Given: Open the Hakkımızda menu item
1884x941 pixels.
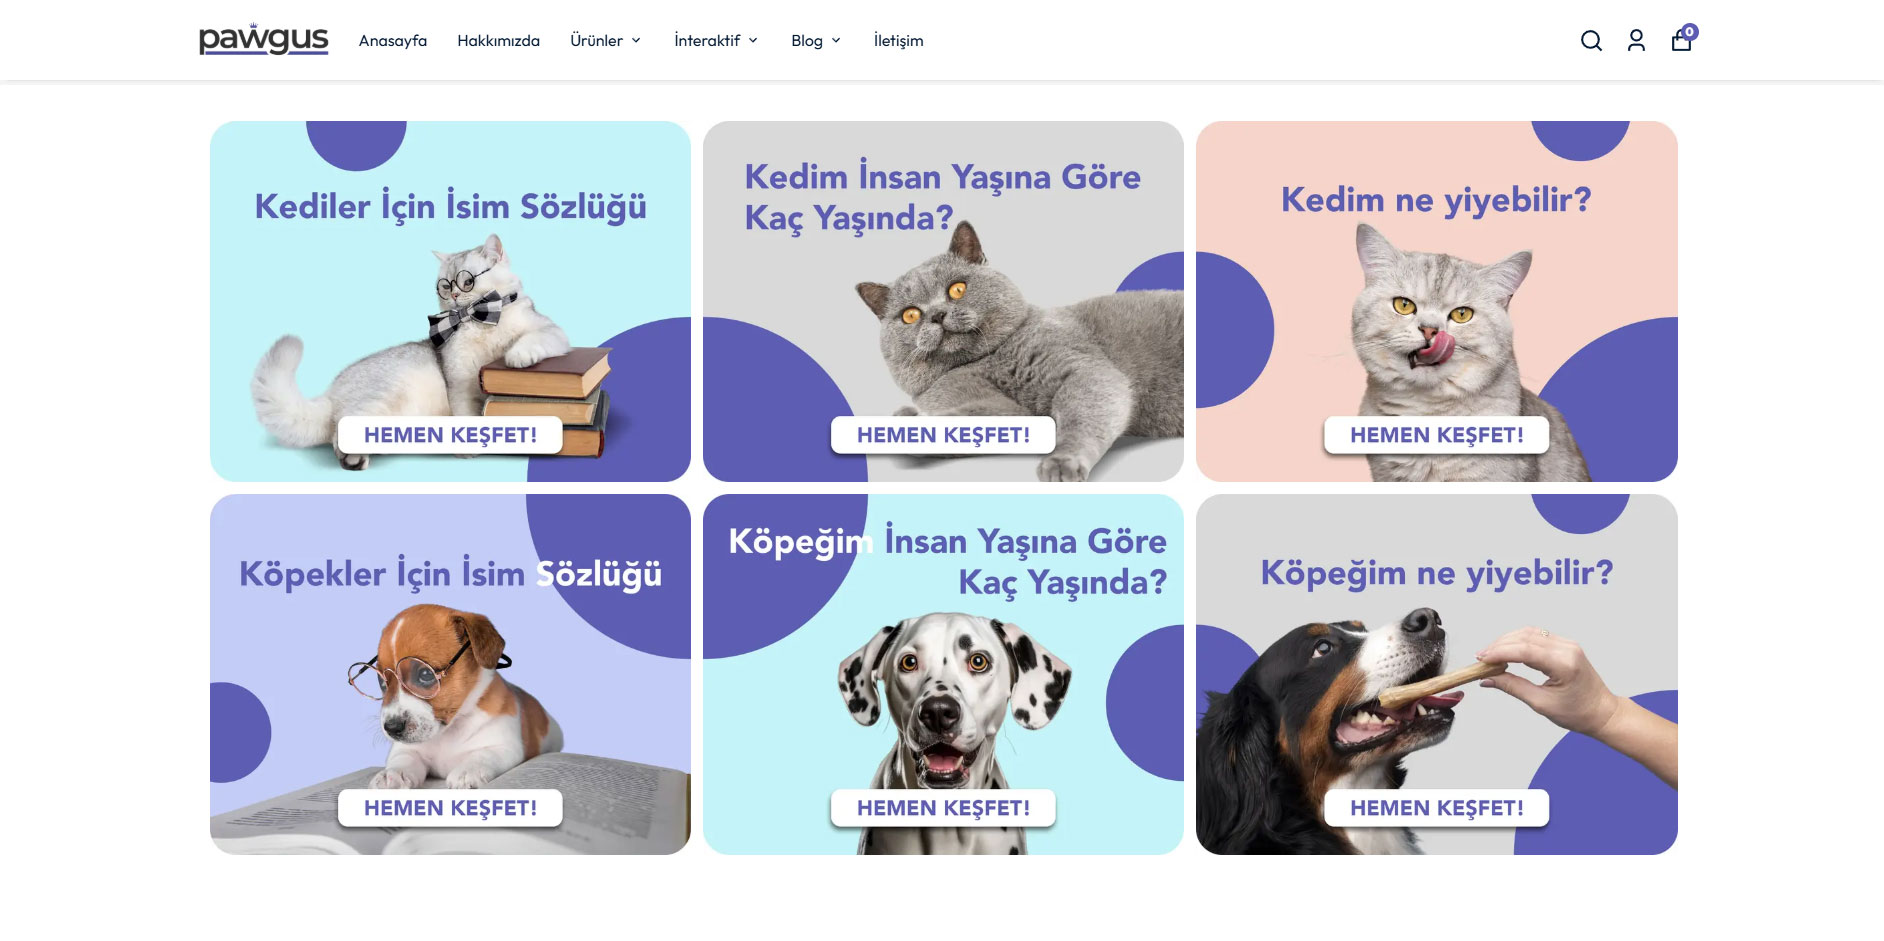Looking at the screenshot, I should pyautogui.click(x=498, y=41).
